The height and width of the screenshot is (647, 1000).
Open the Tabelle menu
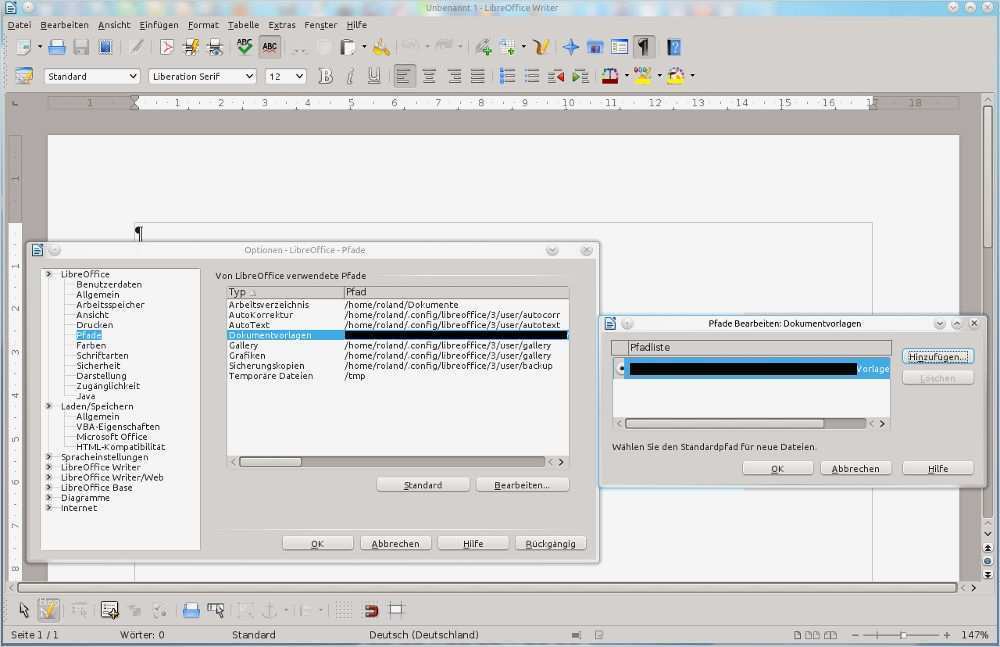pos(243,24)
